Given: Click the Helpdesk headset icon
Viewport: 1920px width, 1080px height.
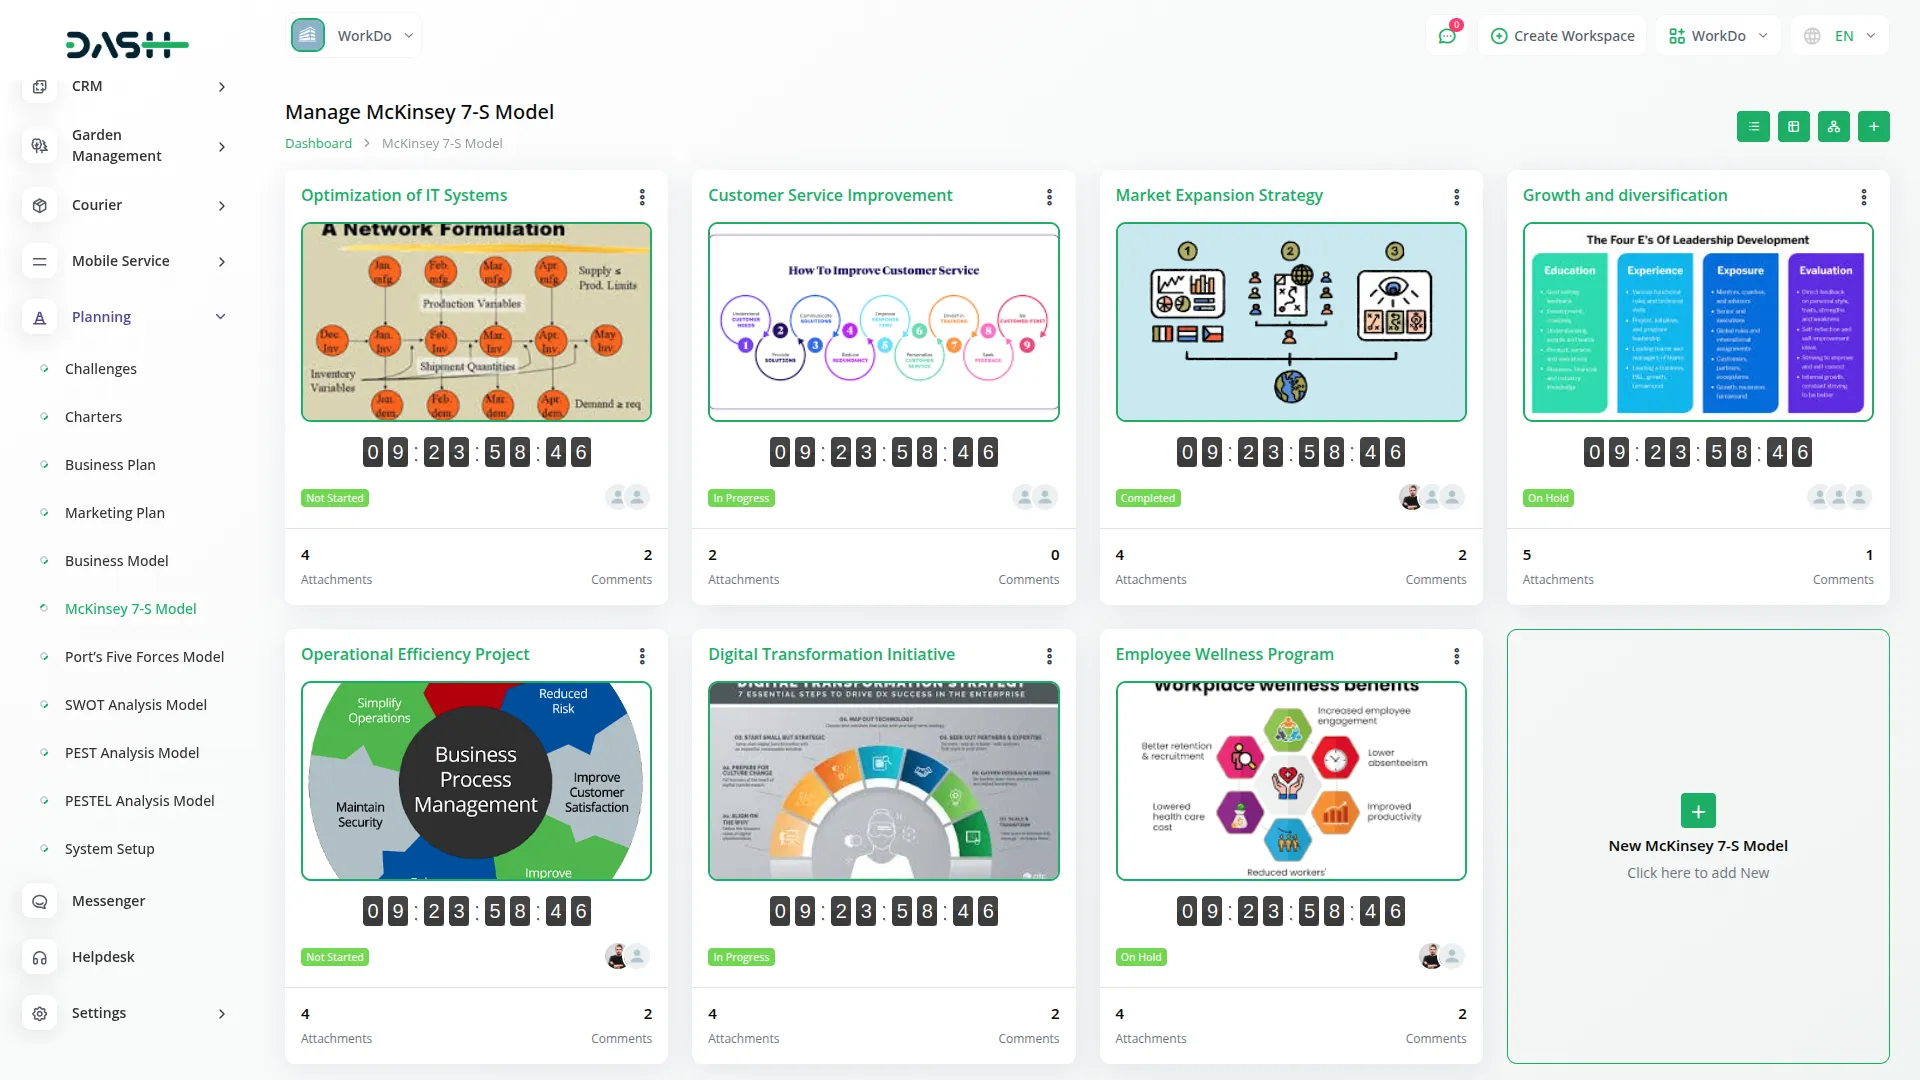Looking at the screenshot, I should tap(40, 957).
